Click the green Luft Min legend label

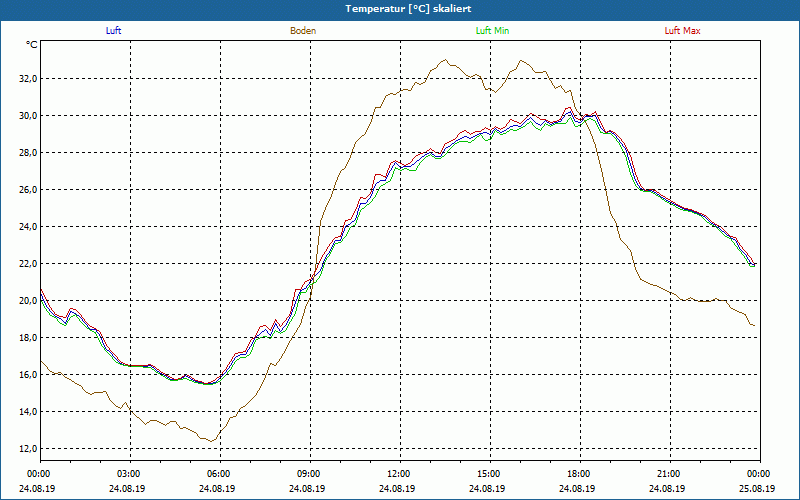pos(492,31)
